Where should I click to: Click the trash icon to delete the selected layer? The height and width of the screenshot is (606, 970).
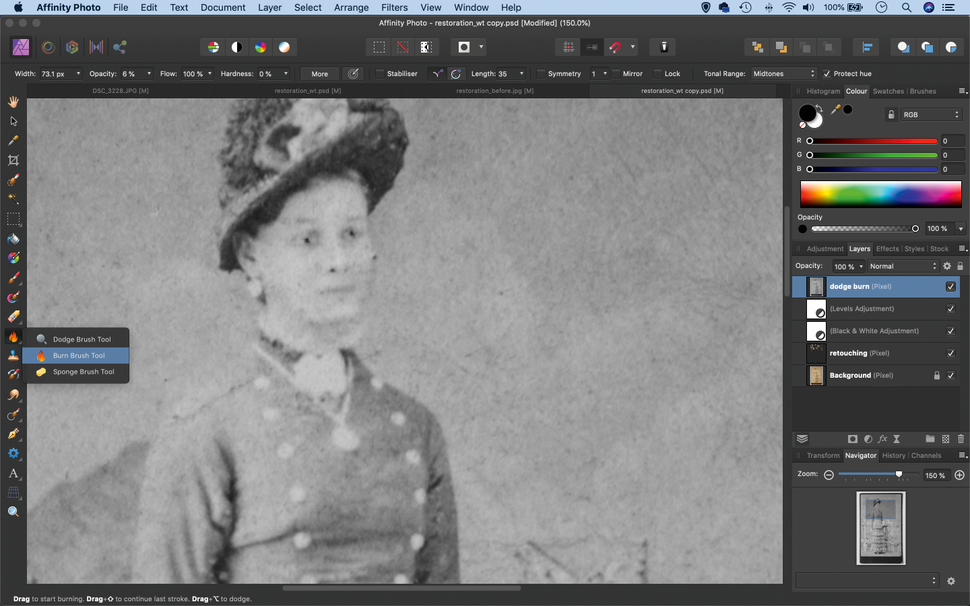coord(959,438)
